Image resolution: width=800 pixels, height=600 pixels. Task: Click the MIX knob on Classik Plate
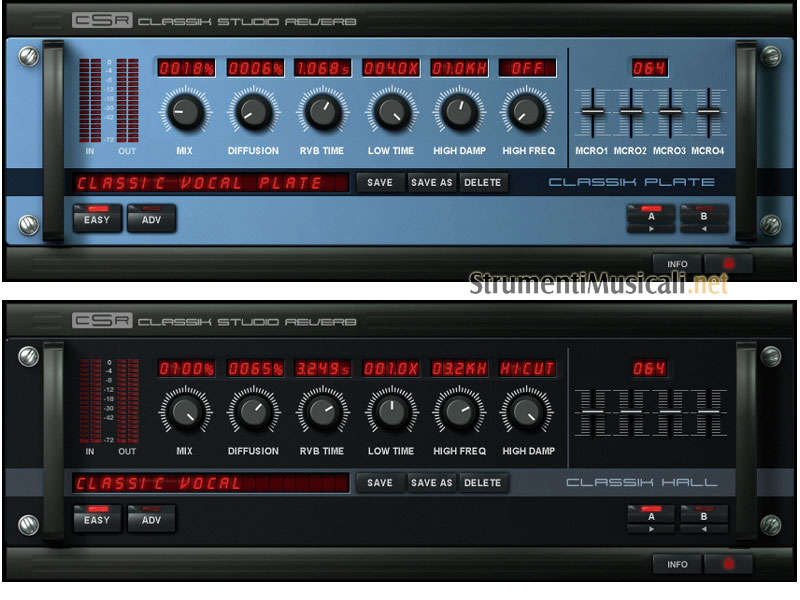pyautogui.click(x=184, y=112)
